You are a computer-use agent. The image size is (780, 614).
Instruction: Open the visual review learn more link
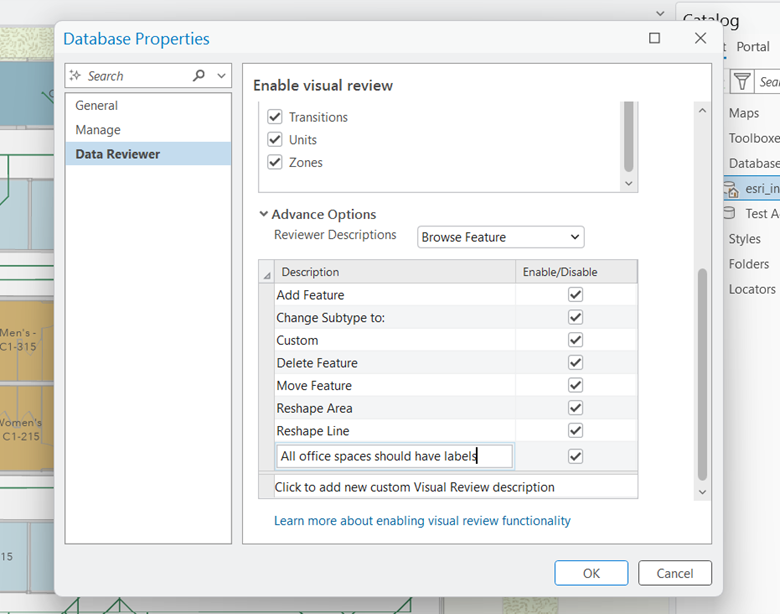(x=422, y=521)
